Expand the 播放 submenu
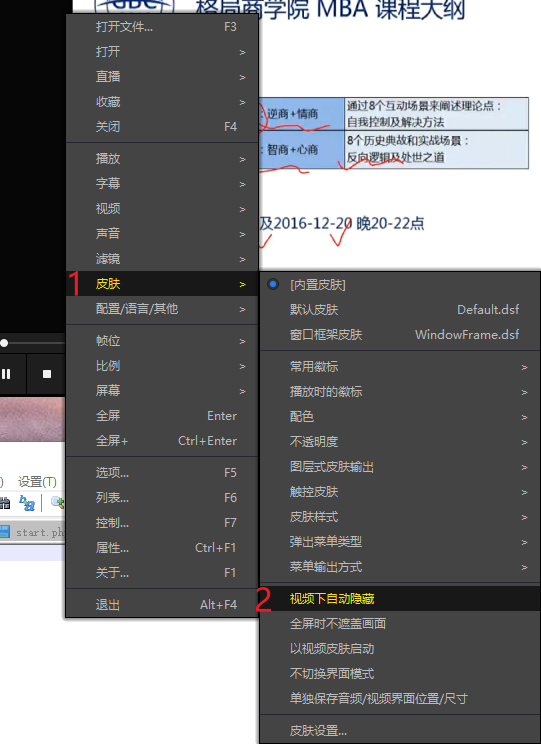 (162, 158)
